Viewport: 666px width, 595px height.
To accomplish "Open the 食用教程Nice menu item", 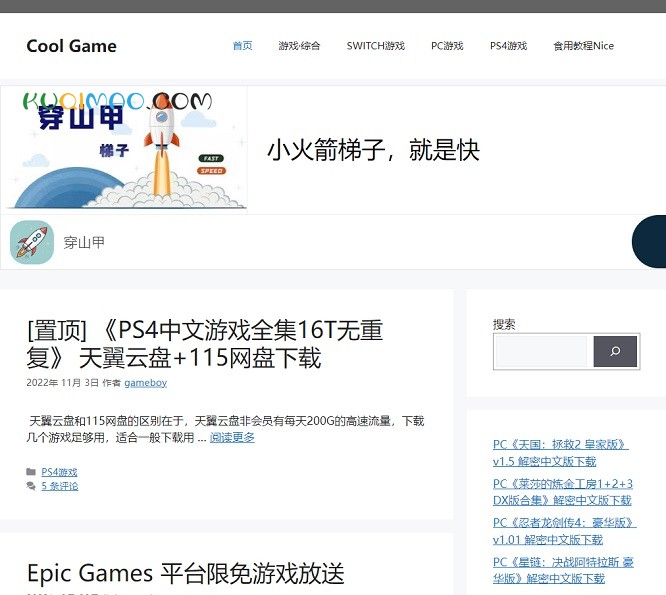I will pos(583,46).
